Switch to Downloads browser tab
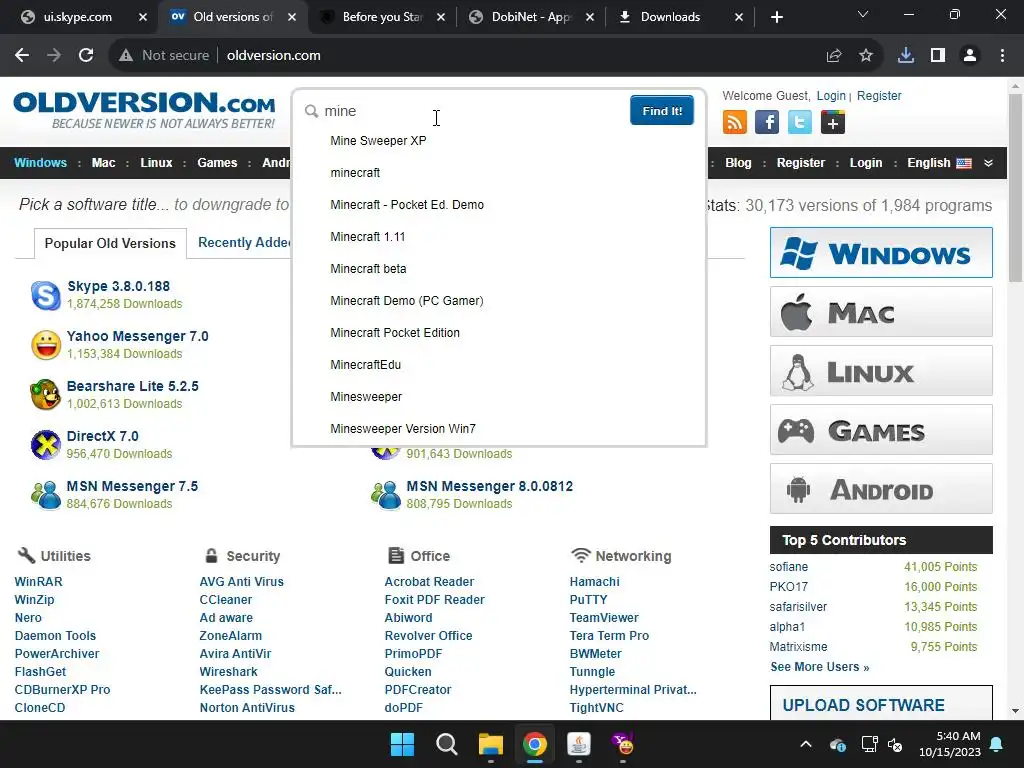 (670, 17)
